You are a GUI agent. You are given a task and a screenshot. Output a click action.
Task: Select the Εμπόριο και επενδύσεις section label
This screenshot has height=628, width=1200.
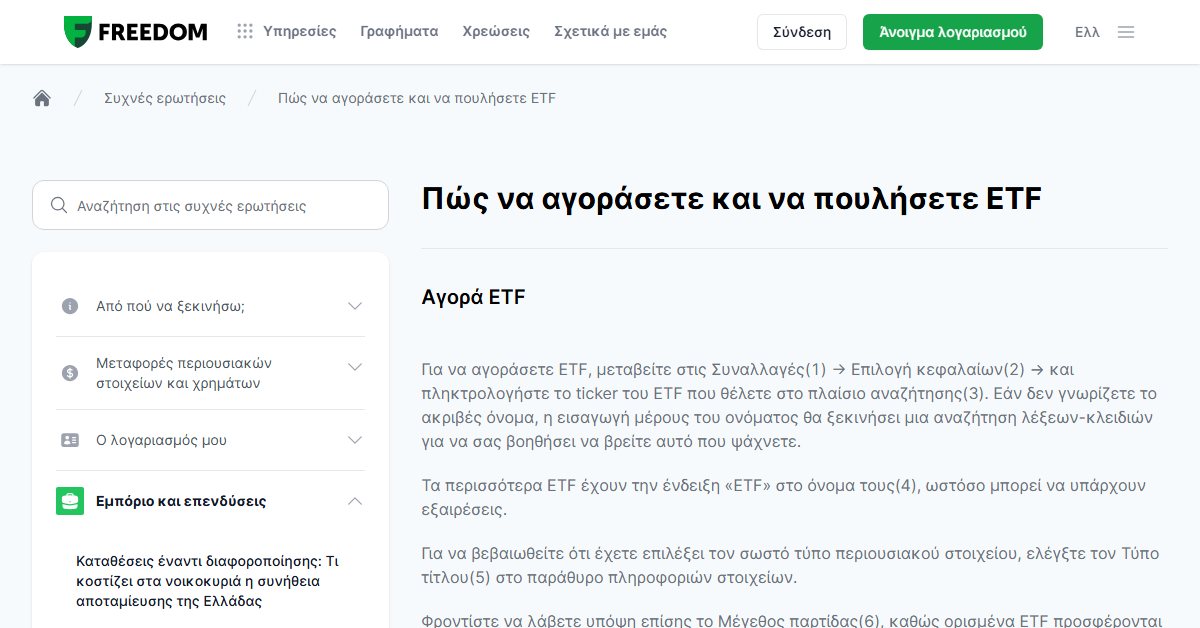[x=181, y=501]
